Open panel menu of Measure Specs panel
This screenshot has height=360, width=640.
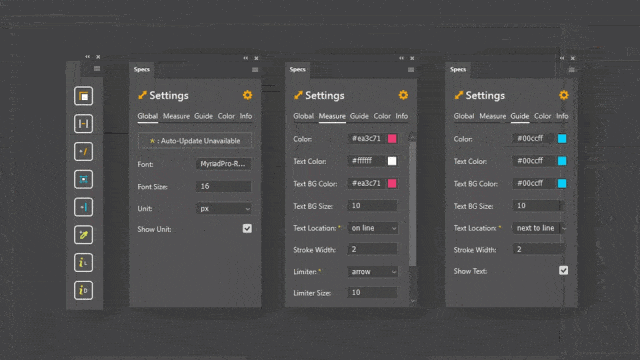click(x=411, y=70)
